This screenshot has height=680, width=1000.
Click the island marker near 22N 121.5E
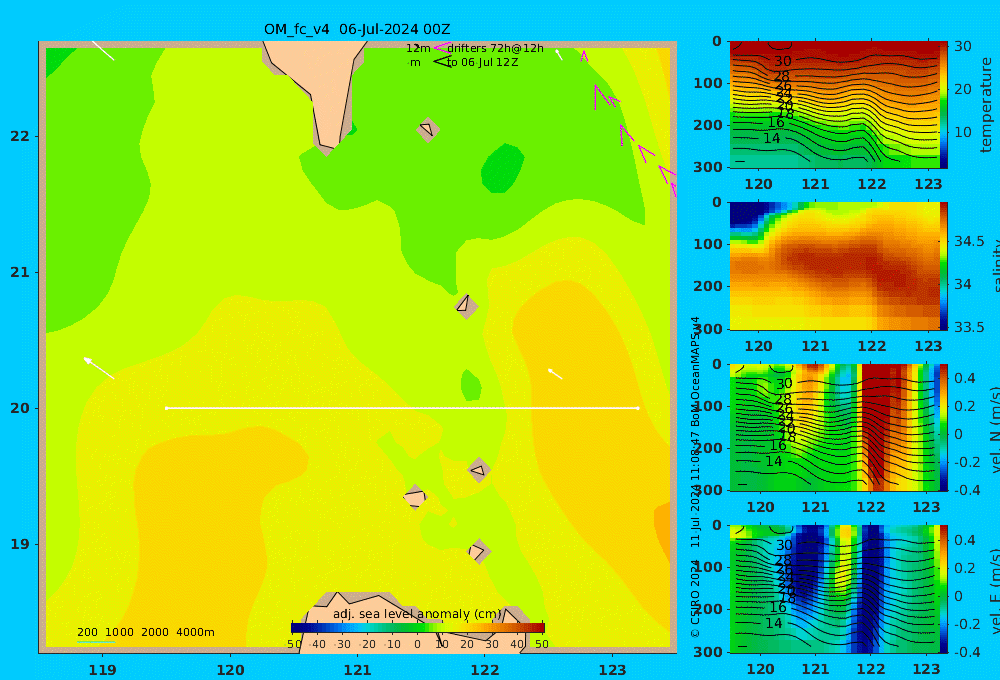point(428,130)
